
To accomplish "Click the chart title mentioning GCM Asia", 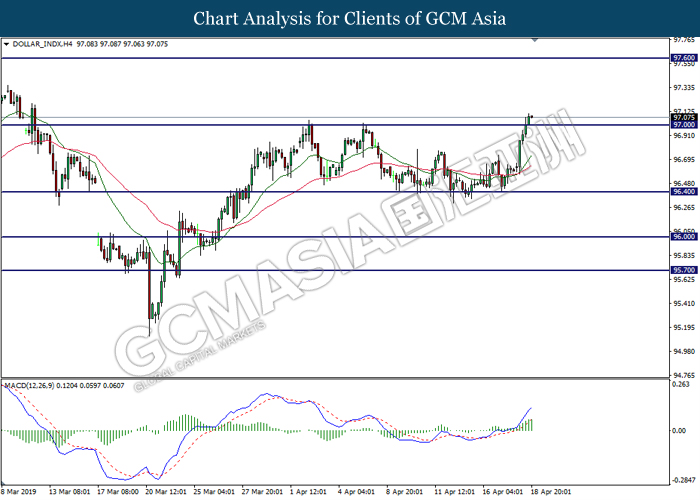I will coord(349,18).
